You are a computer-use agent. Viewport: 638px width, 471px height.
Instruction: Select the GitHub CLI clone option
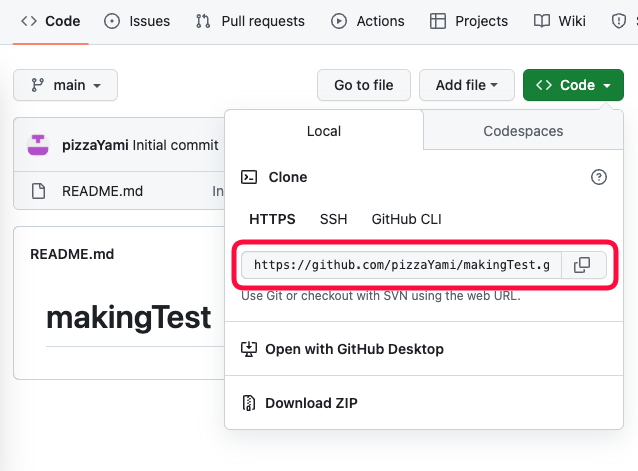[x=406, y=219]
